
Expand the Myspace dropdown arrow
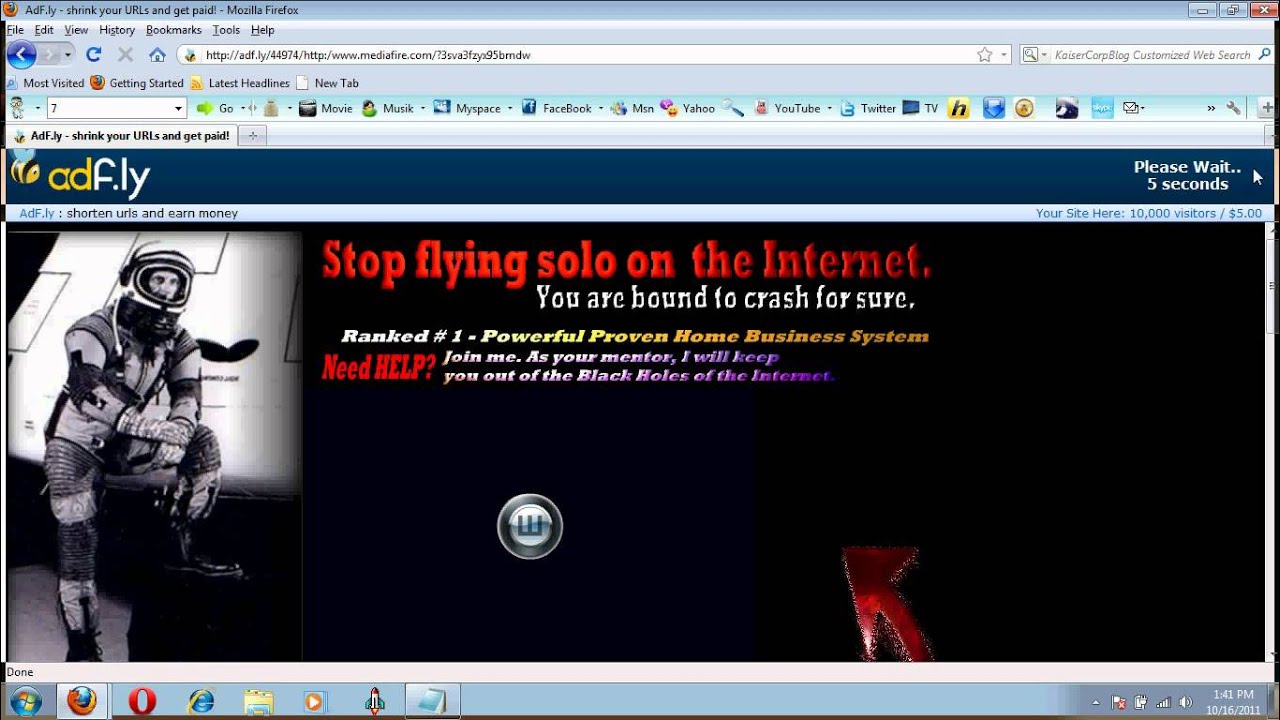pos(510,108)
